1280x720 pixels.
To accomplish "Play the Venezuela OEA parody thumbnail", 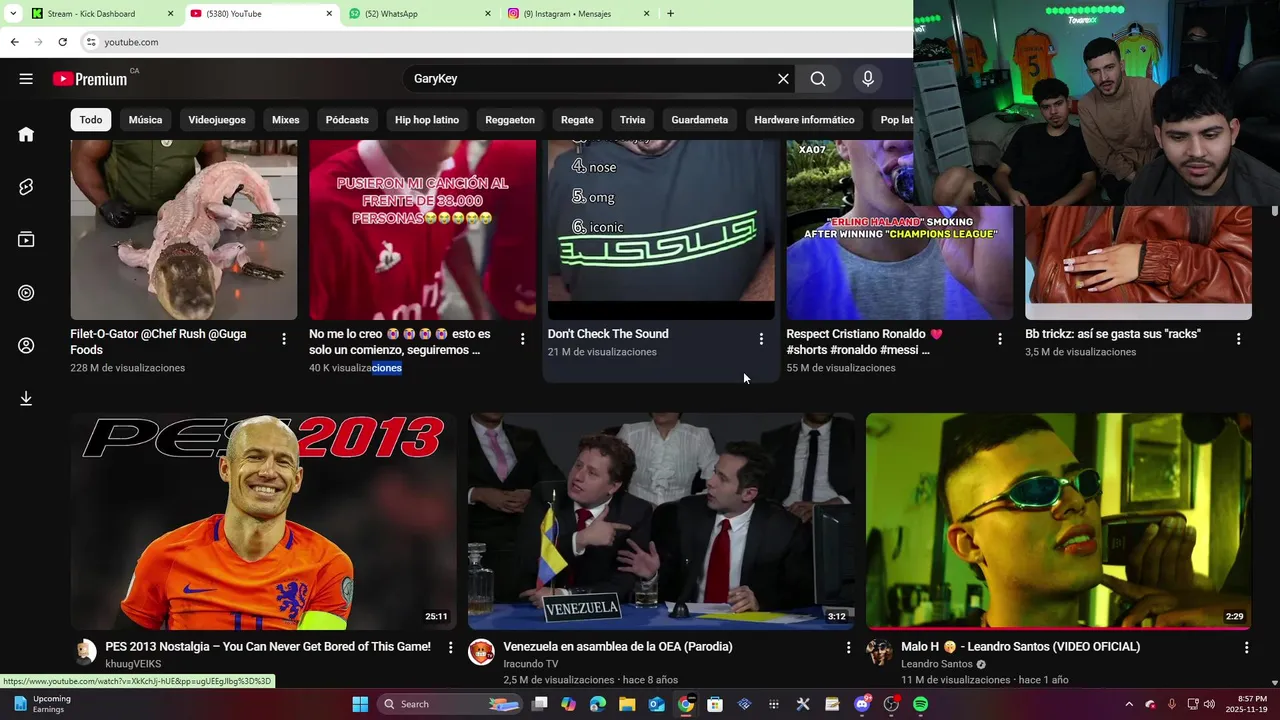I will pyautogui.click(x=661, y=521).
